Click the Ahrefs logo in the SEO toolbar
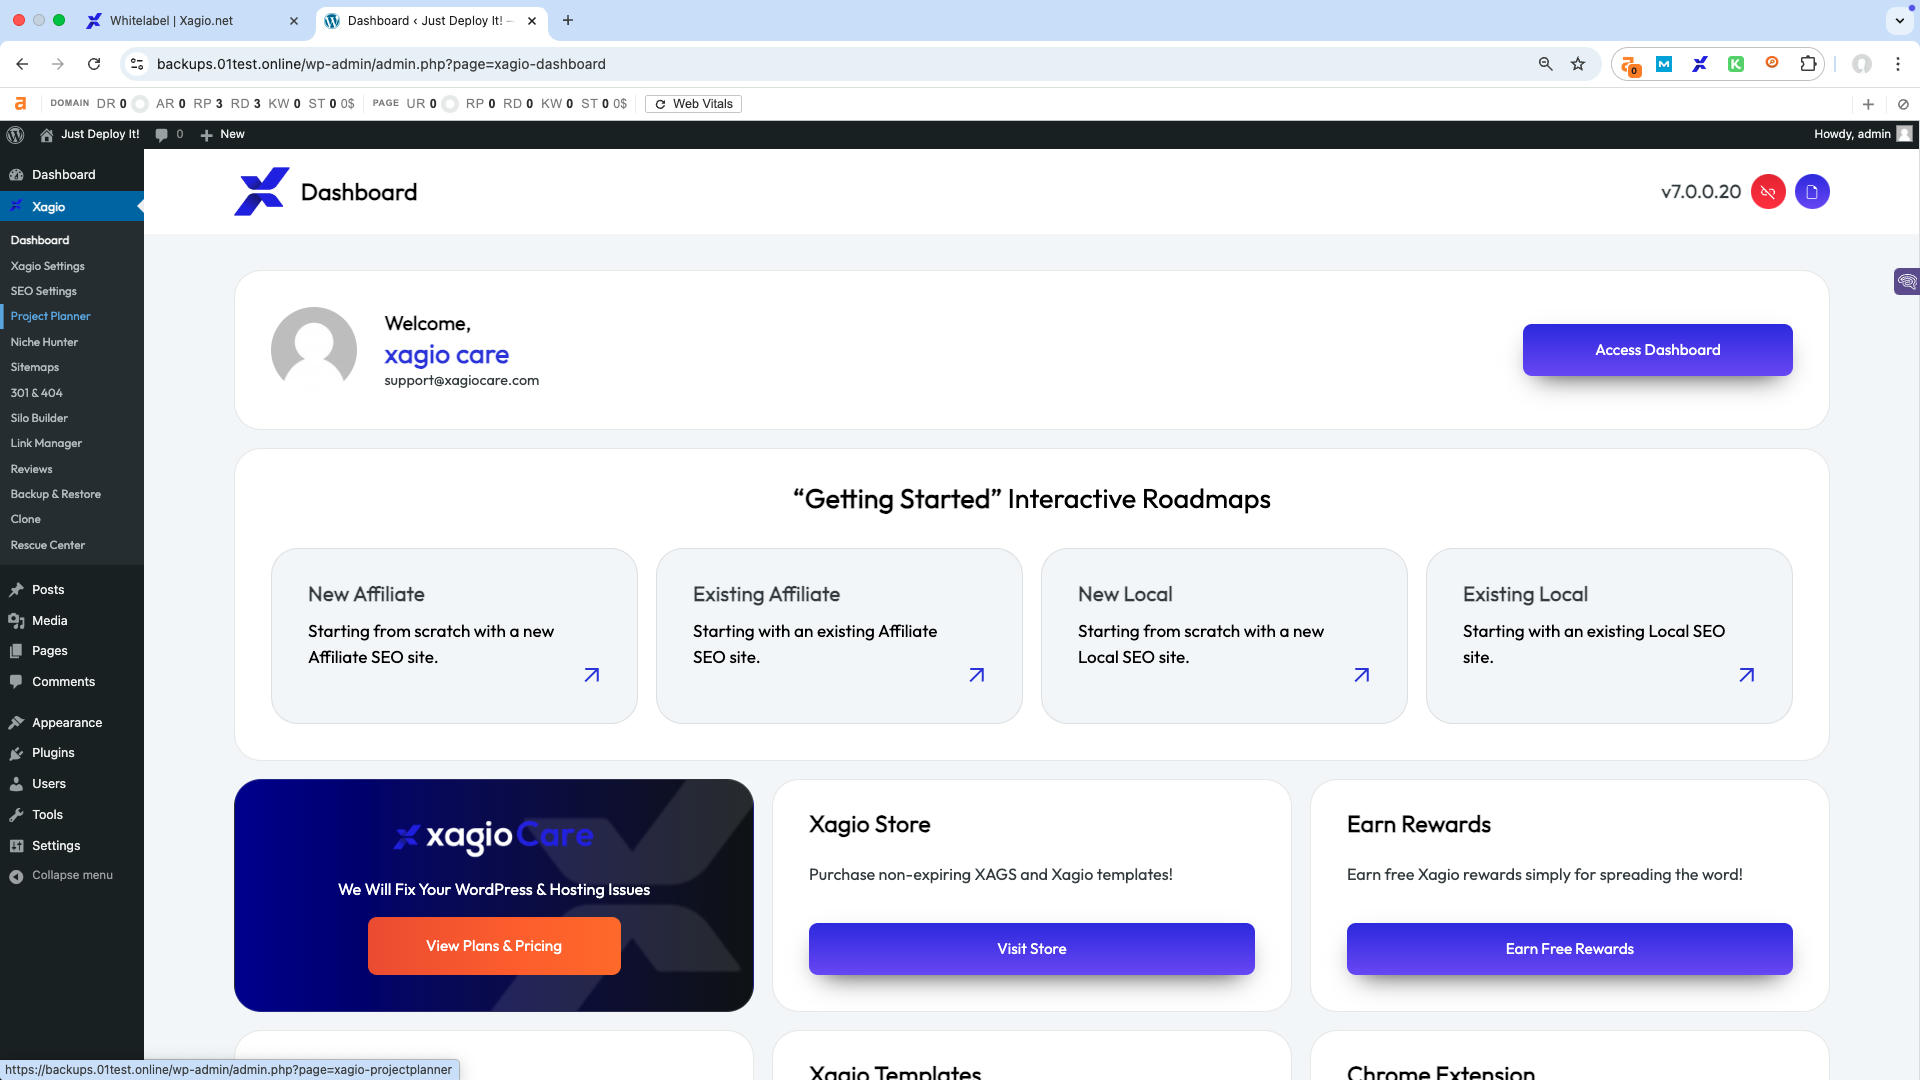This screenshot has width=1920, height=1080. pos(20,104)
